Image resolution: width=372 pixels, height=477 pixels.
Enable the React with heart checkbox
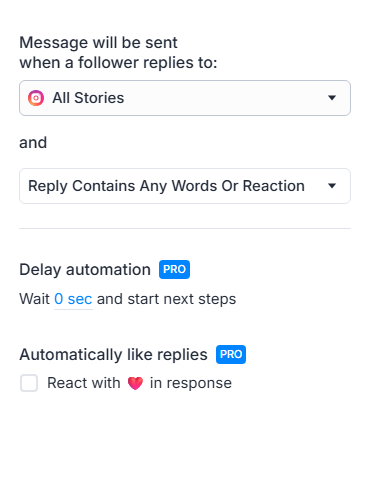pyautogui.click(x=29, y=383)
